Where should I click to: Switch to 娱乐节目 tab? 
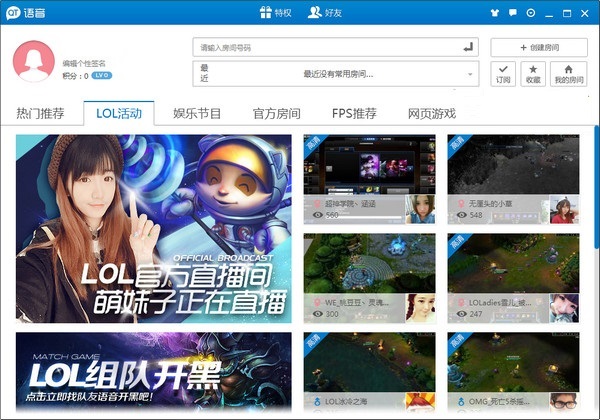[x=197, y=113]
